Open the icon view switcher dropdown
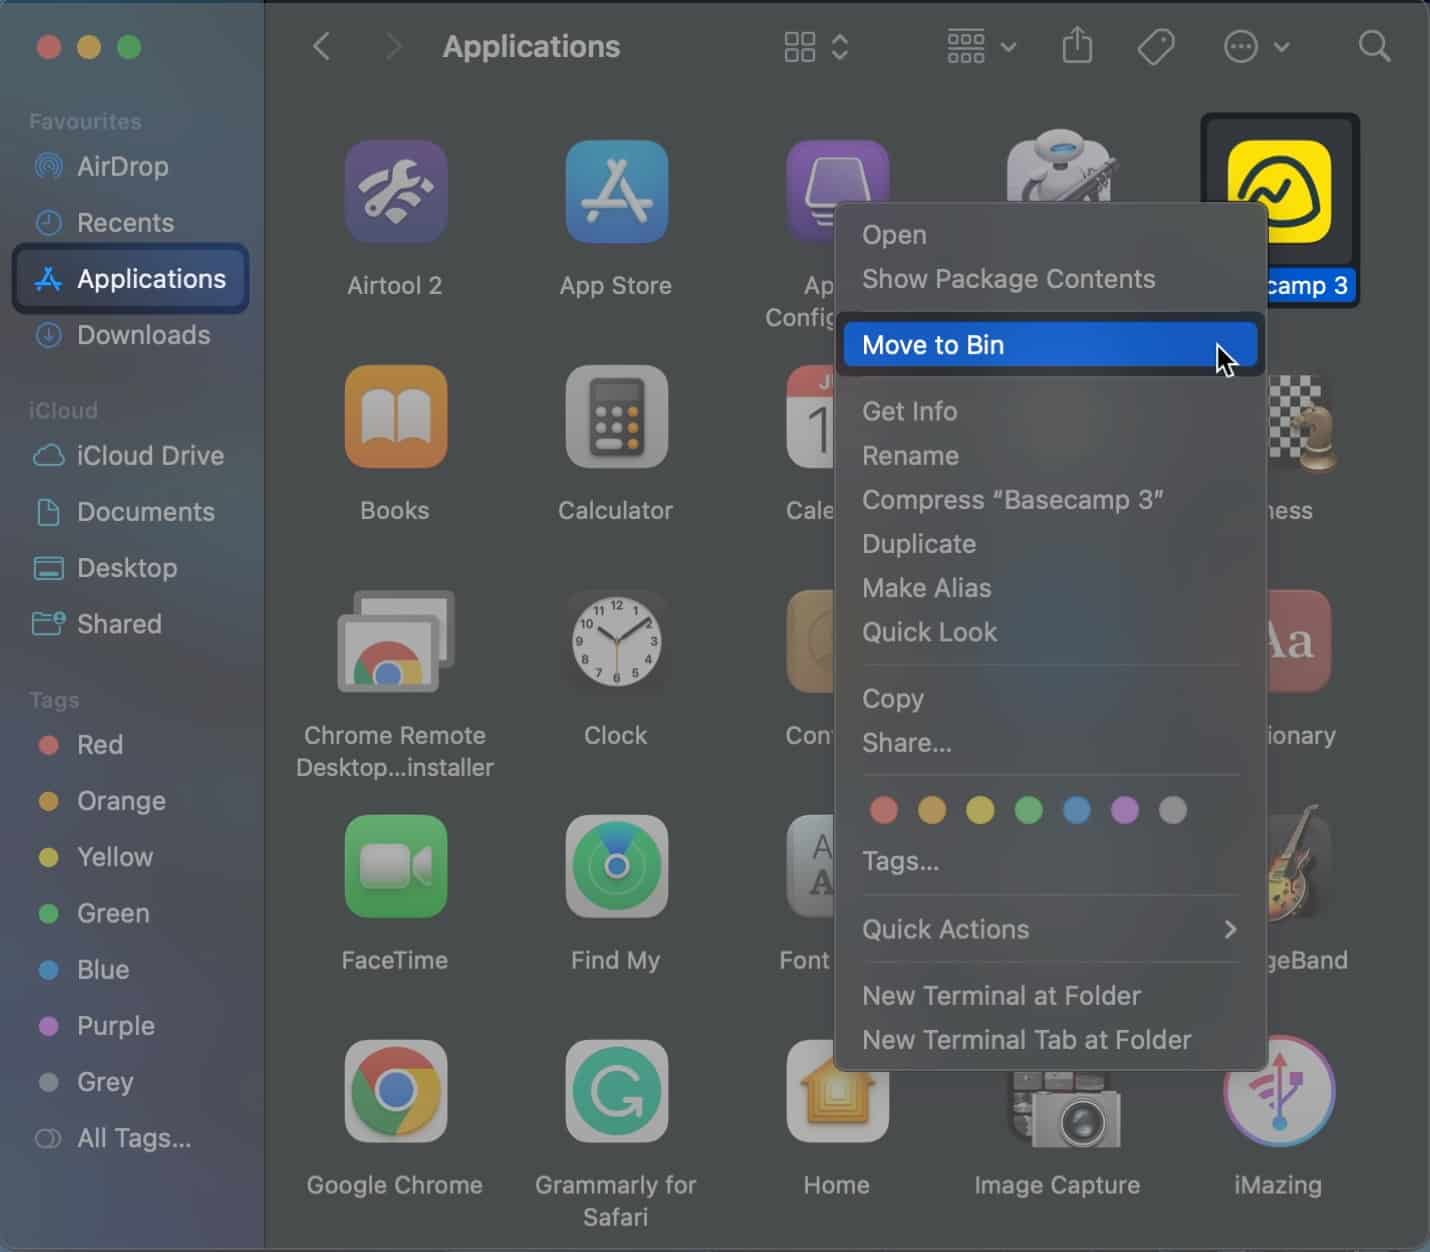 817,46
